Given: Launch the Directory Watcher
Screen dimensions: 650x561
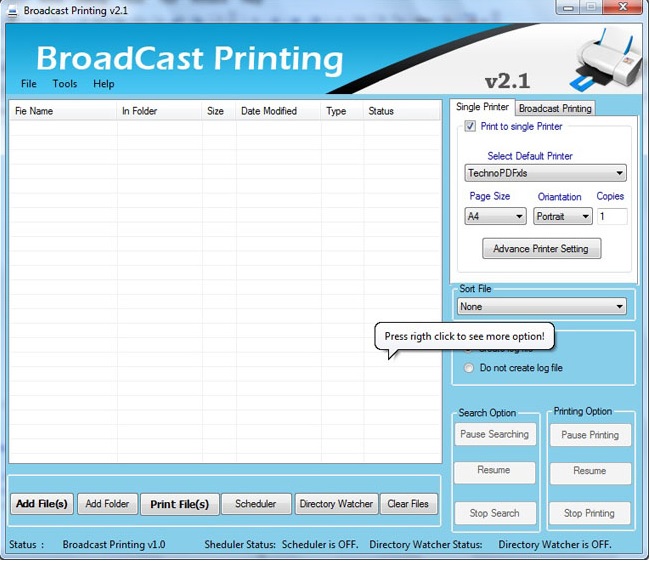Looking at the screenshot, I should pyautogui.click(x=336, y=504).
